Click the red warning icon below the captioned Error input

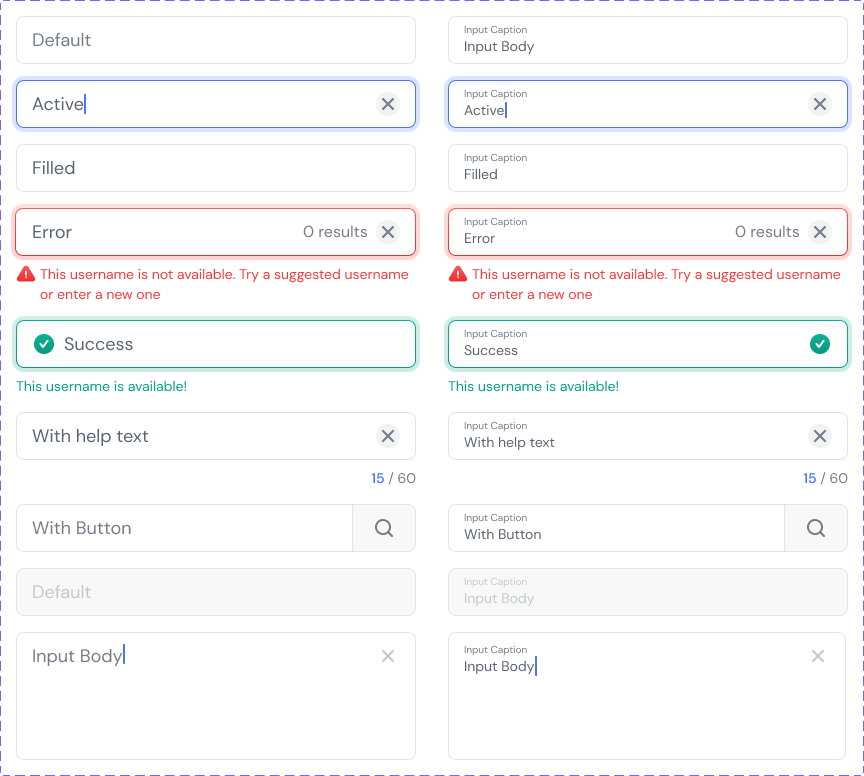click(x=458, y=274)
